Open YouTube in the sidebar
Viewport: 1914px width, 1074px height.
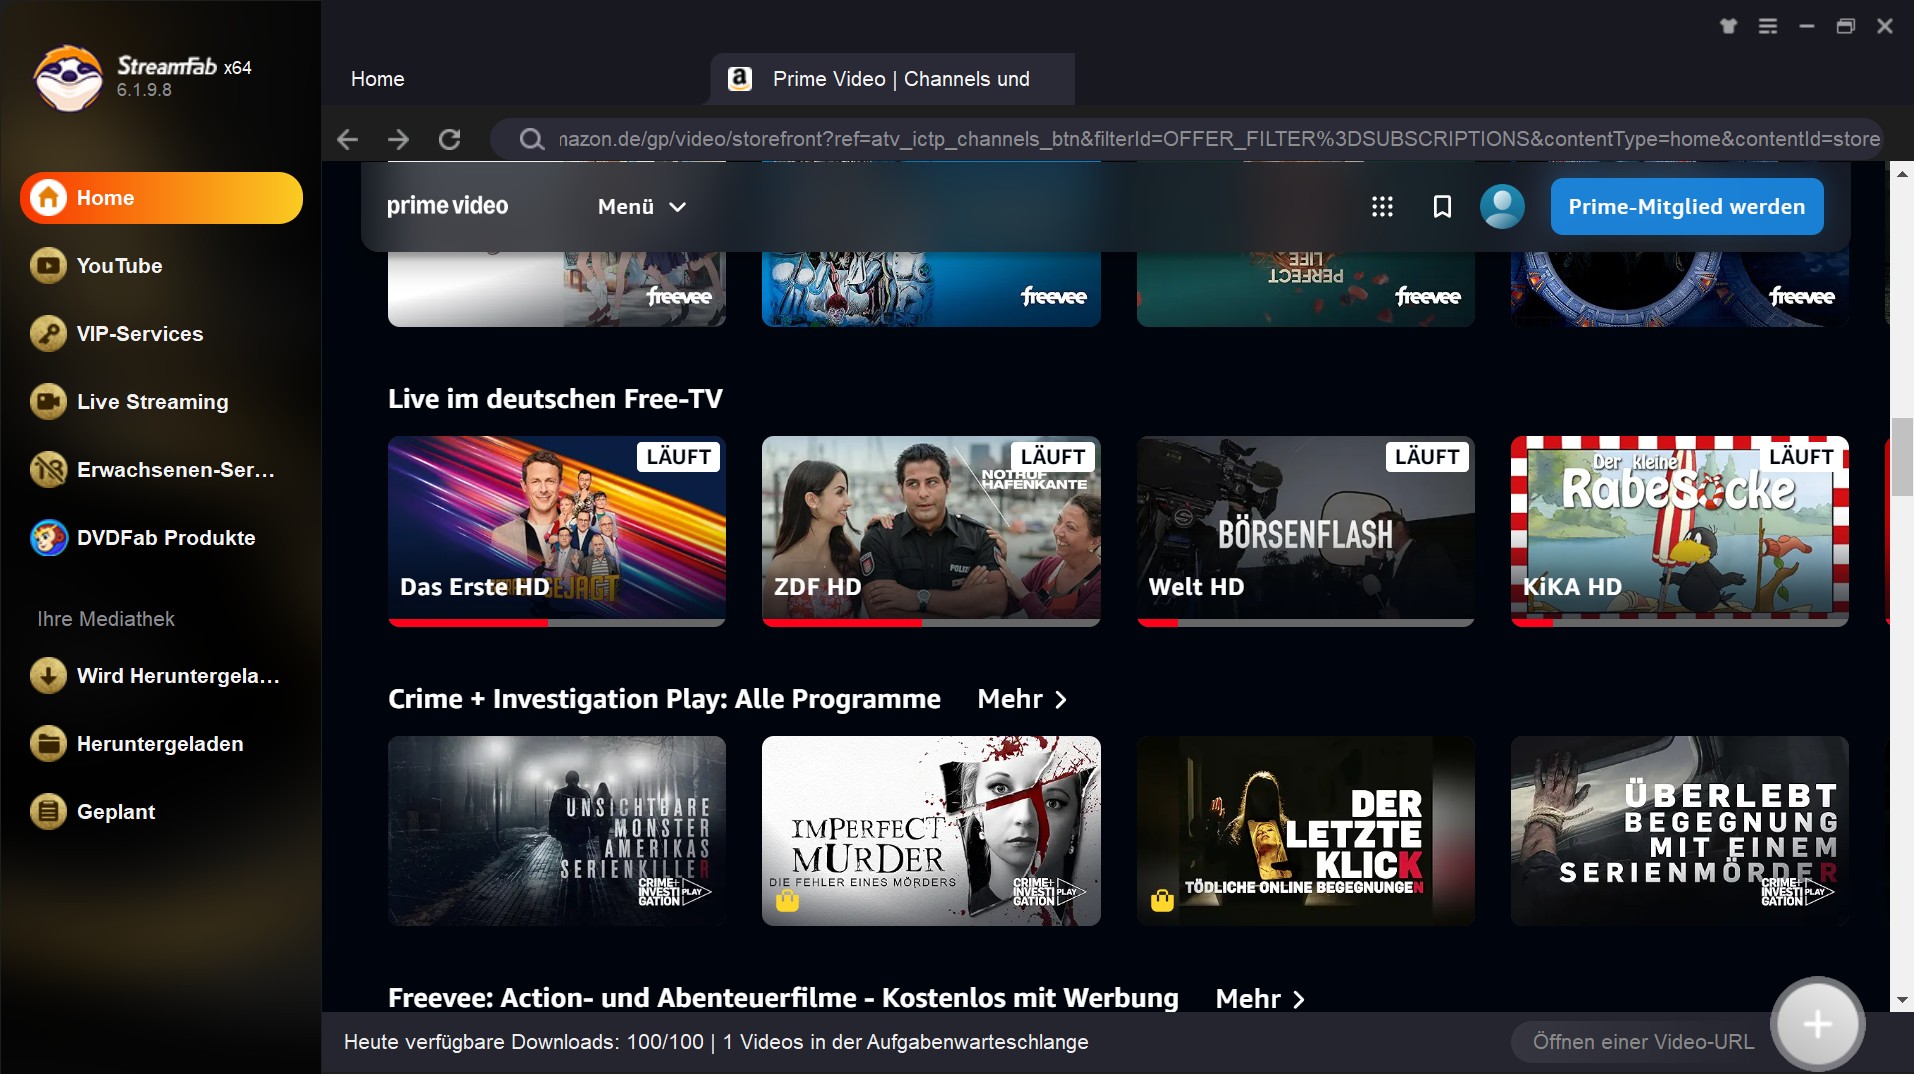click(x=161, y=266)
